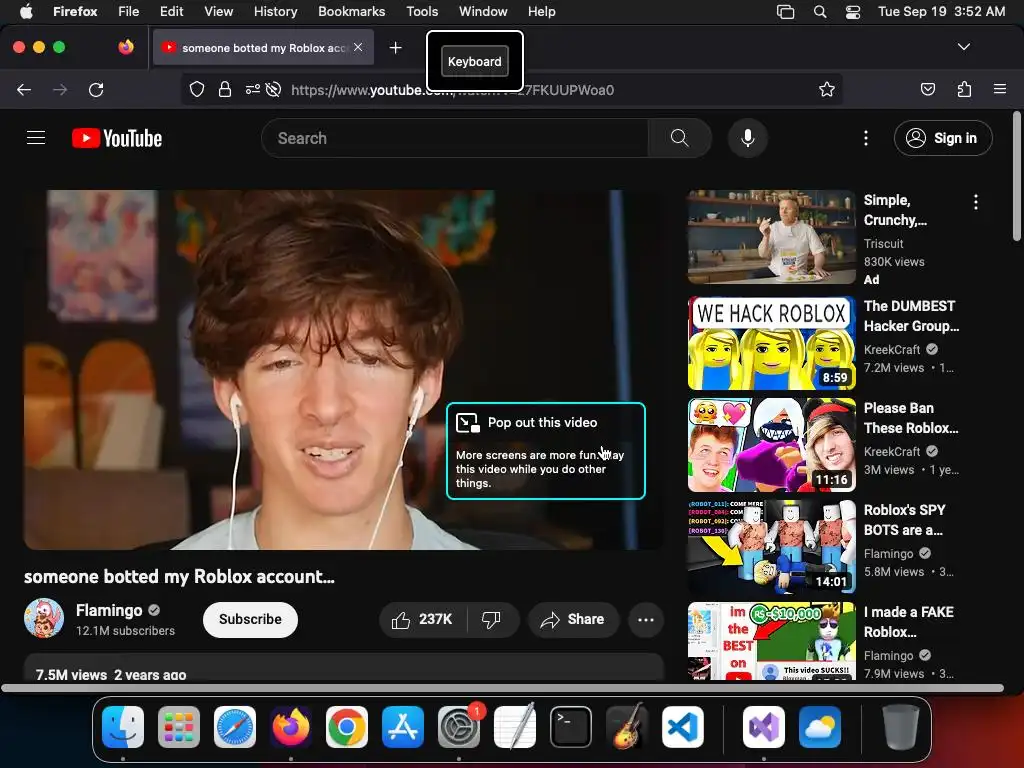Bookmark this page with the star icon
Image resolution: width=1024 pixels, height=768 pixels.
pos(827,89)
